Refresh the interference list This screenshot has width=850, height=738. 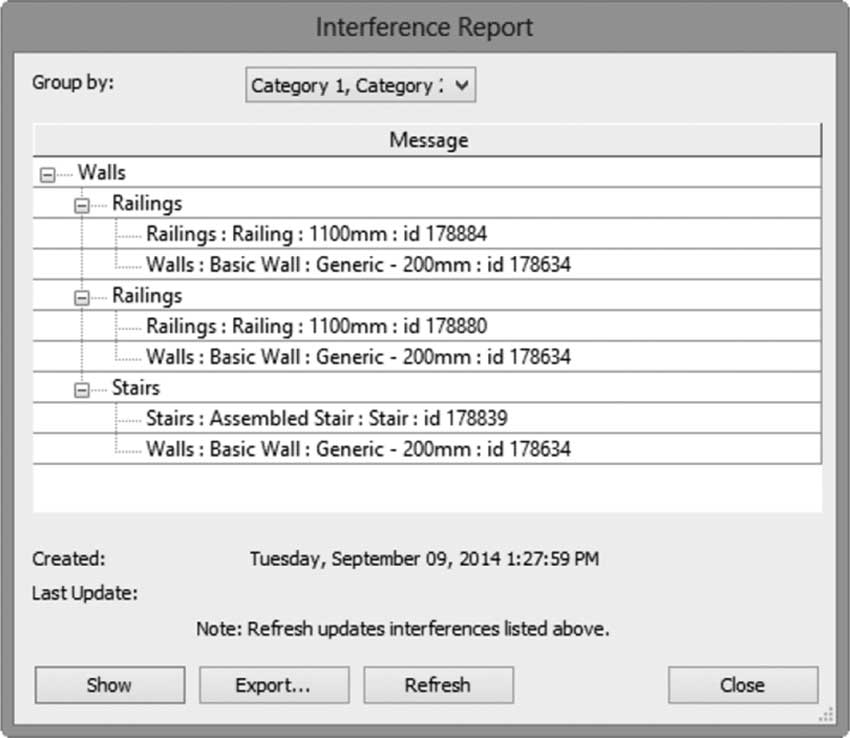tap(439, 685)
